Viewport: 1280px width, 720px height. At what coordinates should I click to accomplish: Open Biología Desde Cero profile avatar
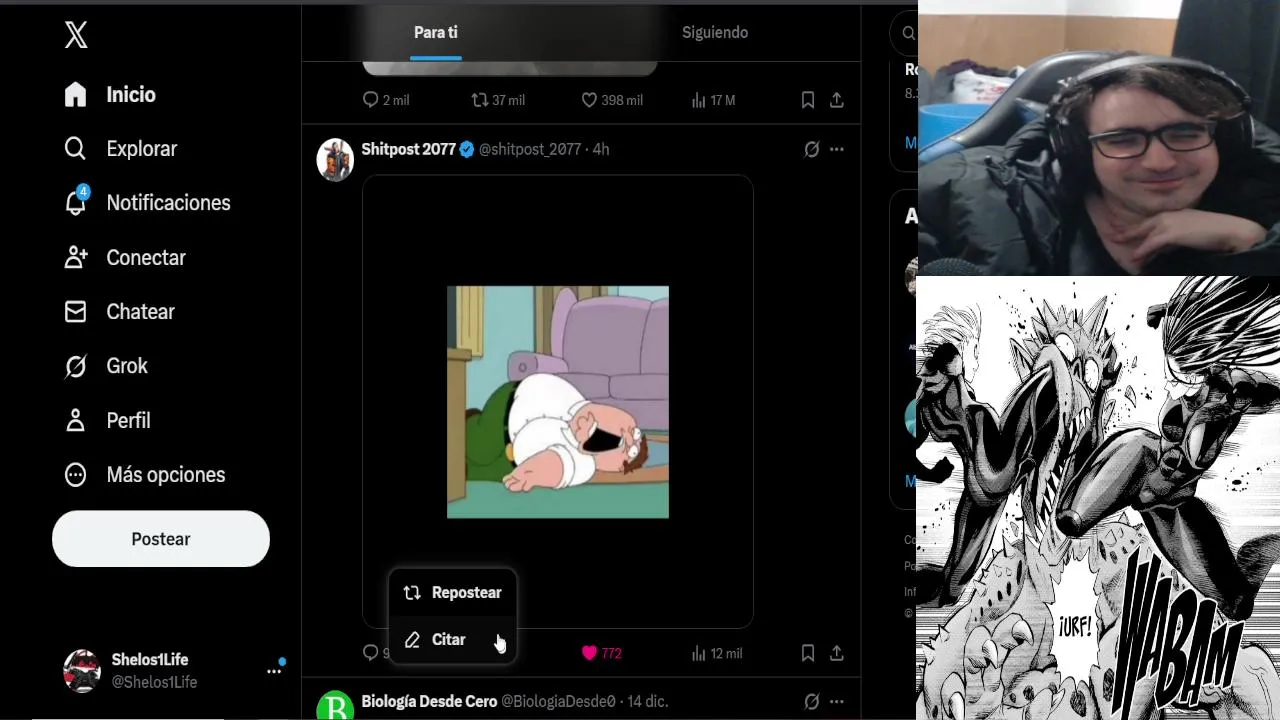335,706
